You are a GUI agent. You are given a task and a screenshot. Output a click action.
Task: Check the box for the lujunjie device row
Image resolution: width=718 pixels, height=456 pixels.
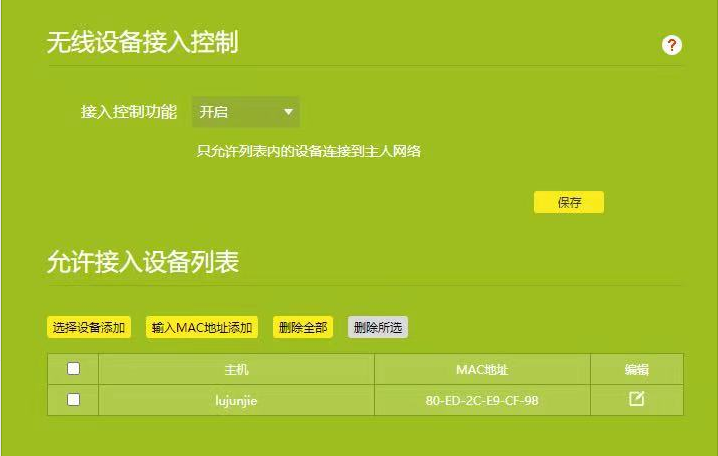tap(73, 399)
